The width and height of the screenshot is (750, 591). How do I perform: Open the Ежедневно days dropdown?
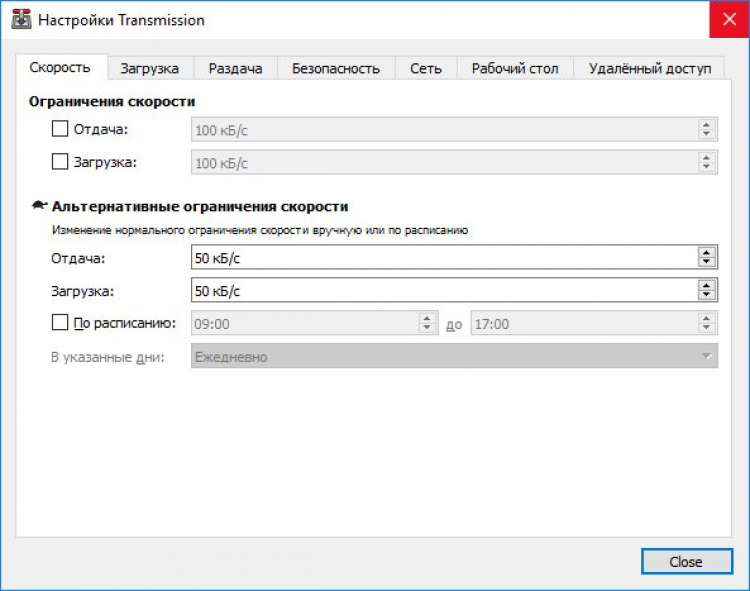coord(454,356)
